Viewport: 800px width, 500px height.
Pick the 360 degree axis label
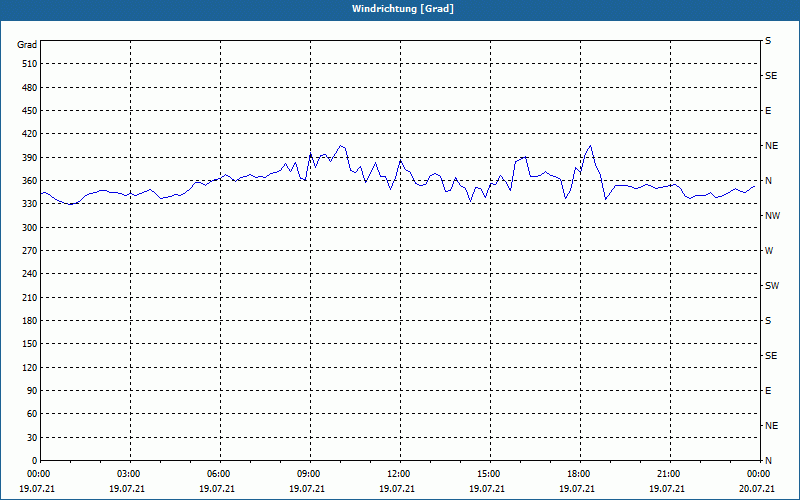coord(30,181)
